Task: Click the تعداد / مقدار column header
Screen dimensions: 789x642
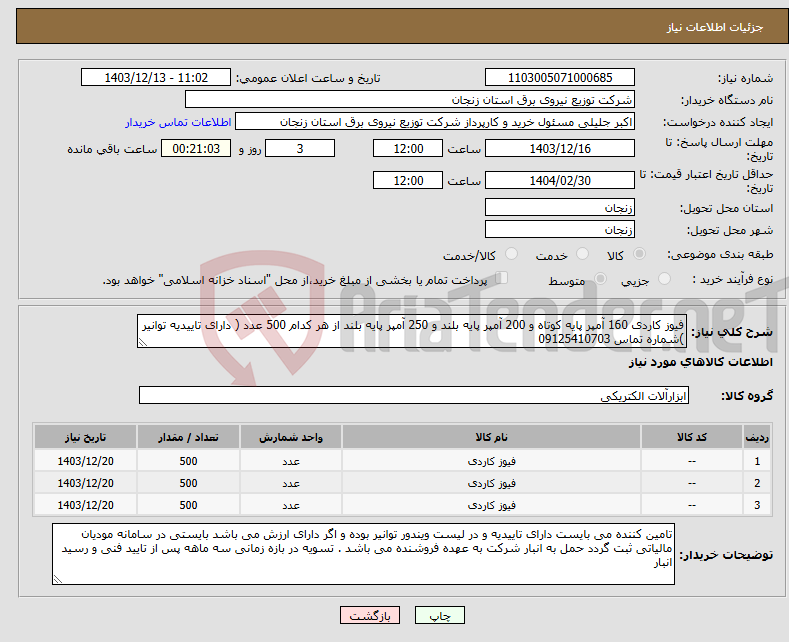Action: (x=188, y=437)
